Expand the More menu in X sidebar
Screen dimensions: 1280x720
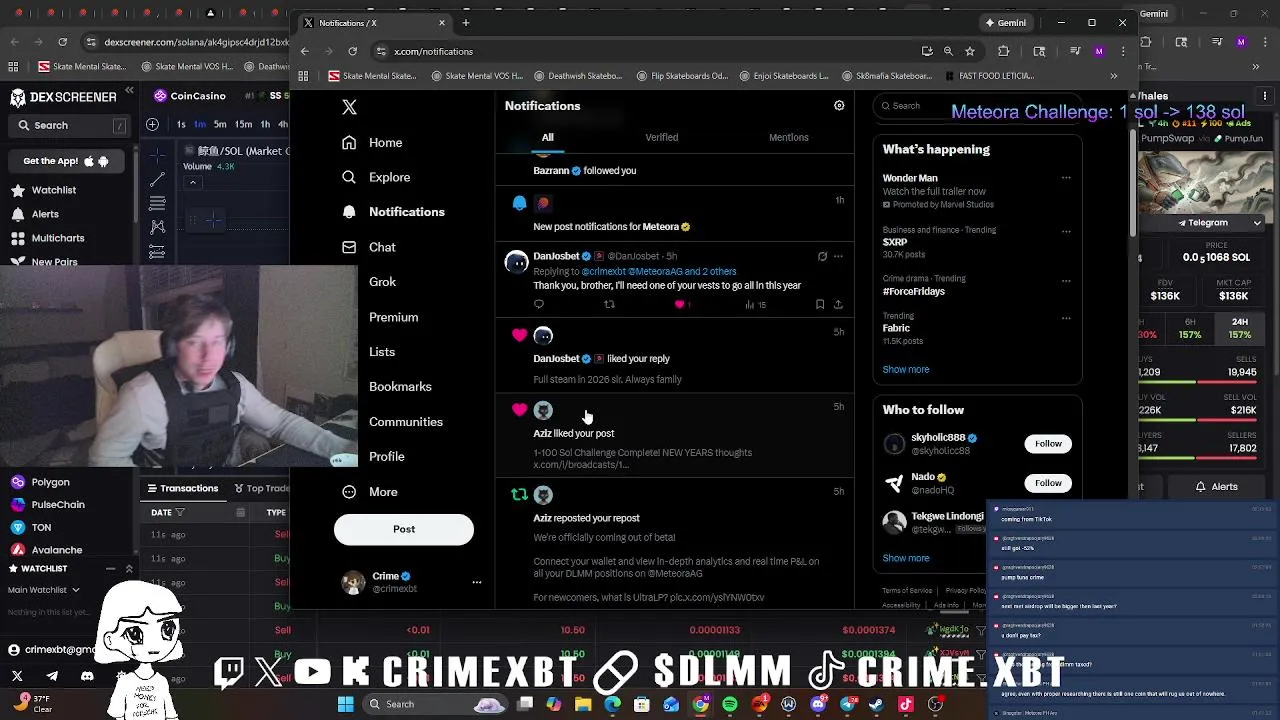369,491
